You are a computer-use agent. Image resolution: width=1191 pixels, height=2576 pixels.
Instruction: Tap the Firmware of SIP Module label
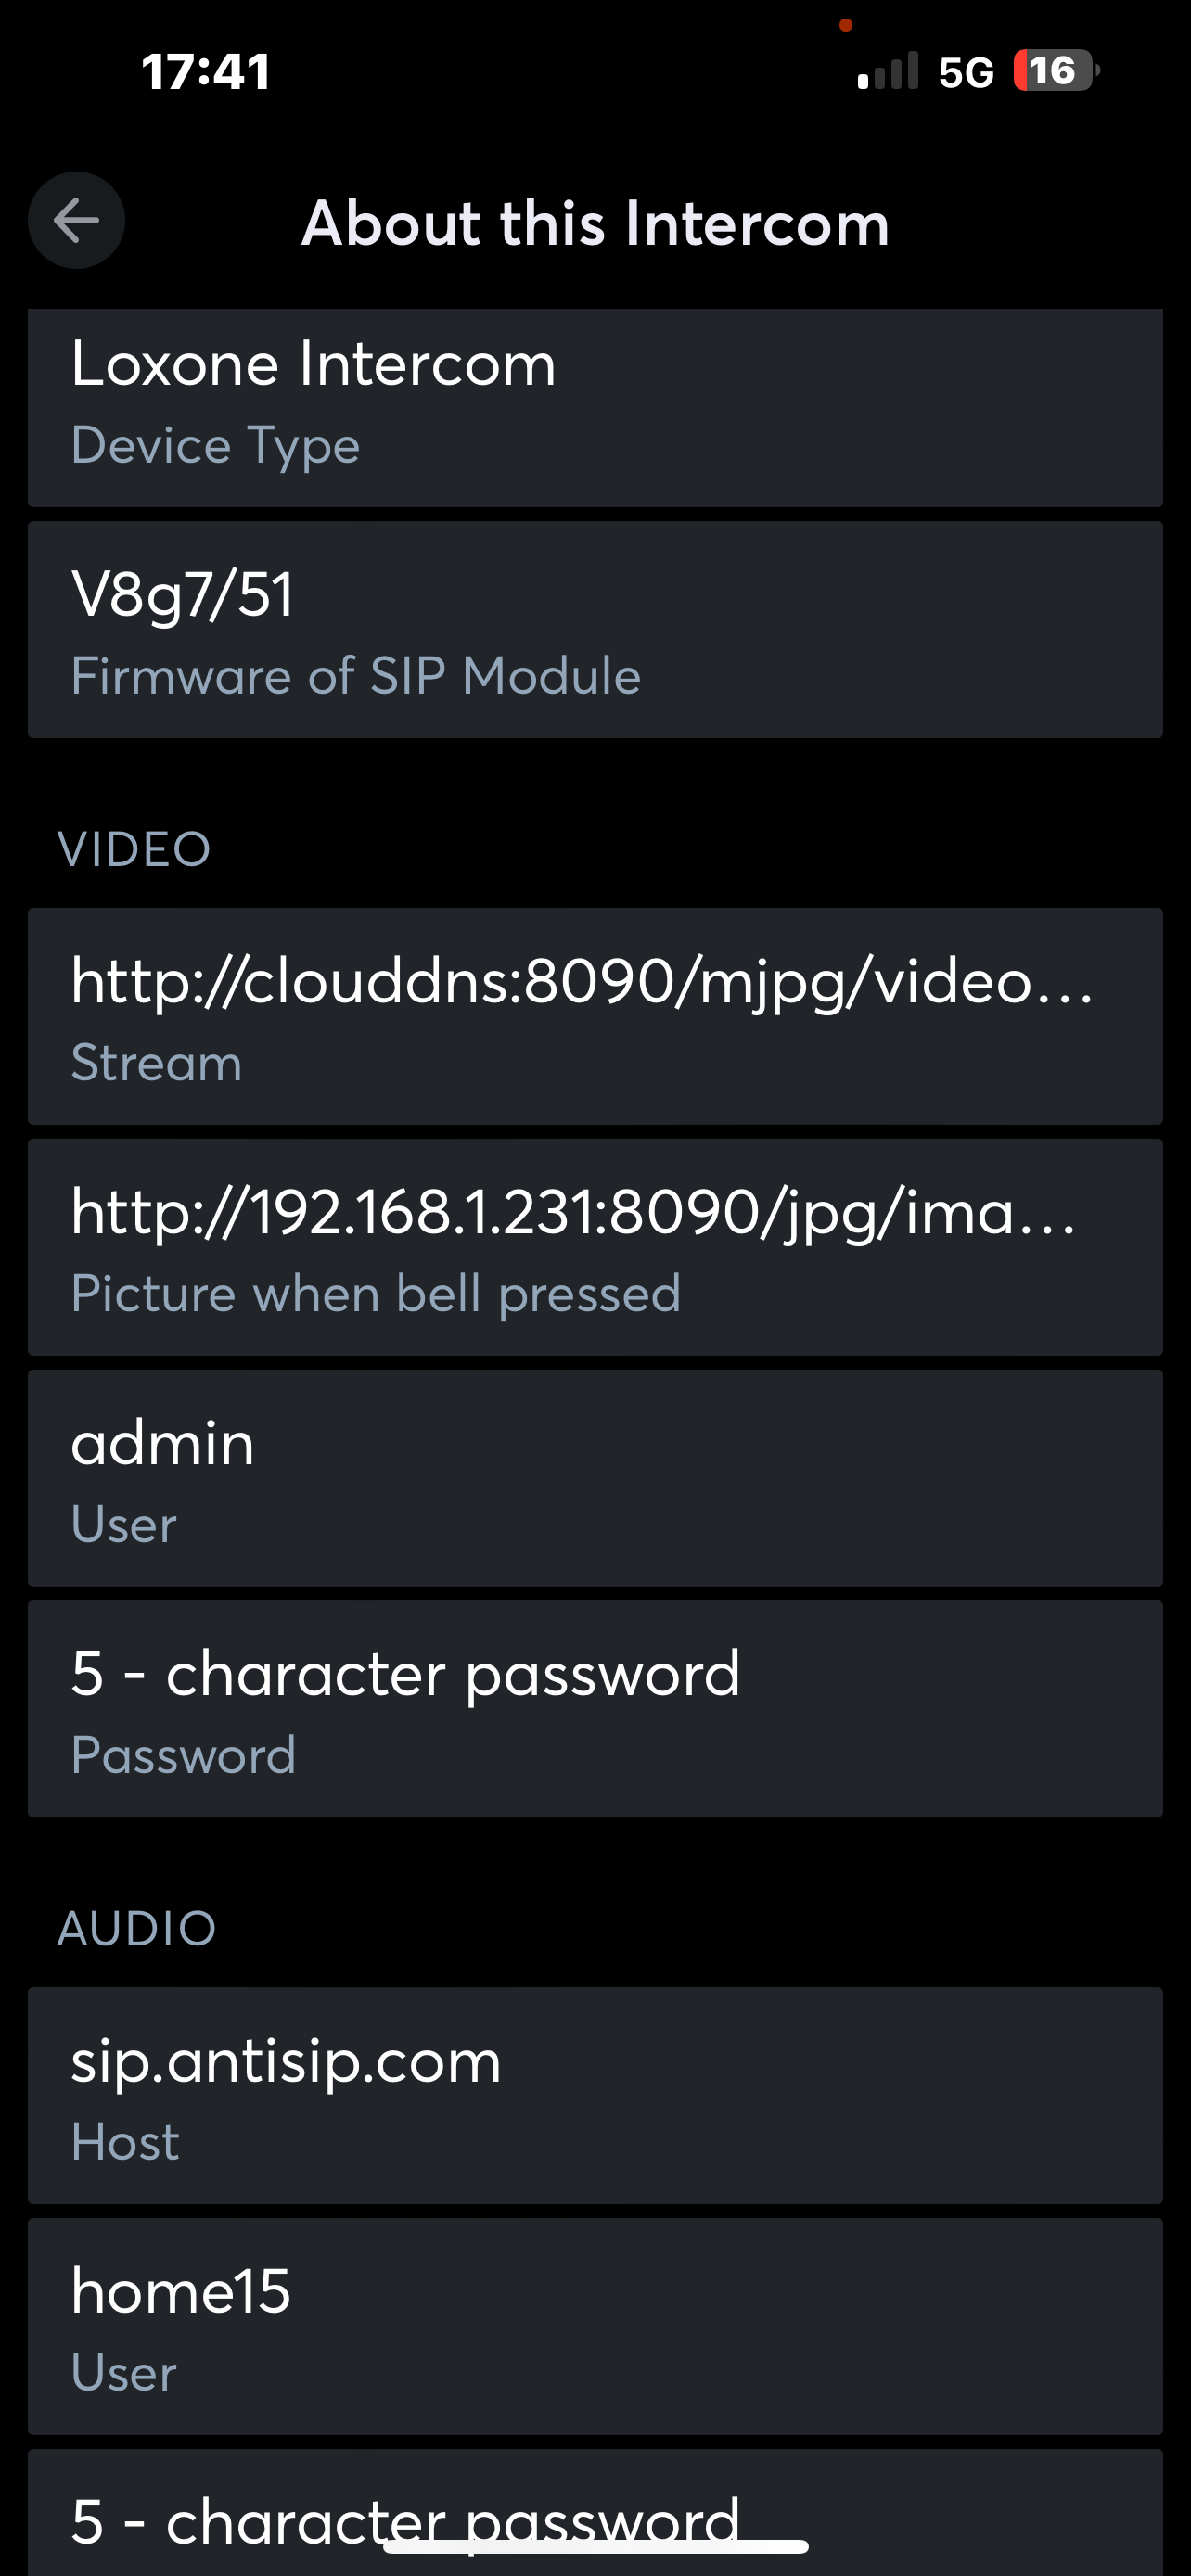tap(356, 676)
